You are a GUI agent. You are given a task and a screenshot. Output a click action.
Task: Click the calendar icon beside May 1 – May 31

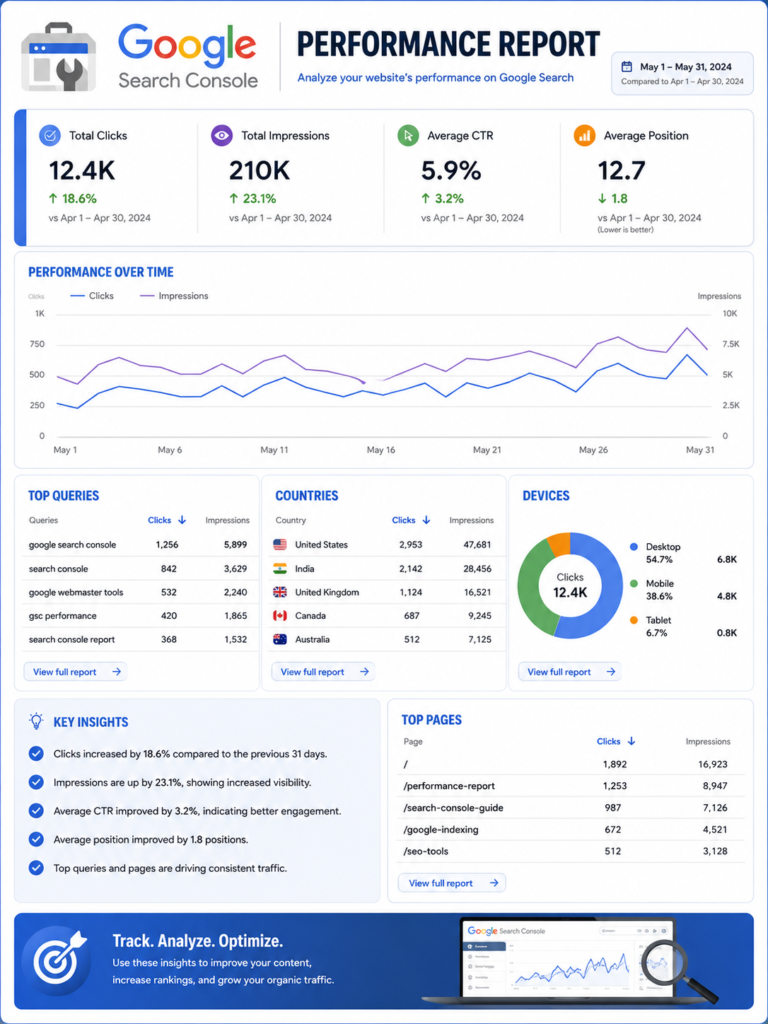[x=626, y=67]
